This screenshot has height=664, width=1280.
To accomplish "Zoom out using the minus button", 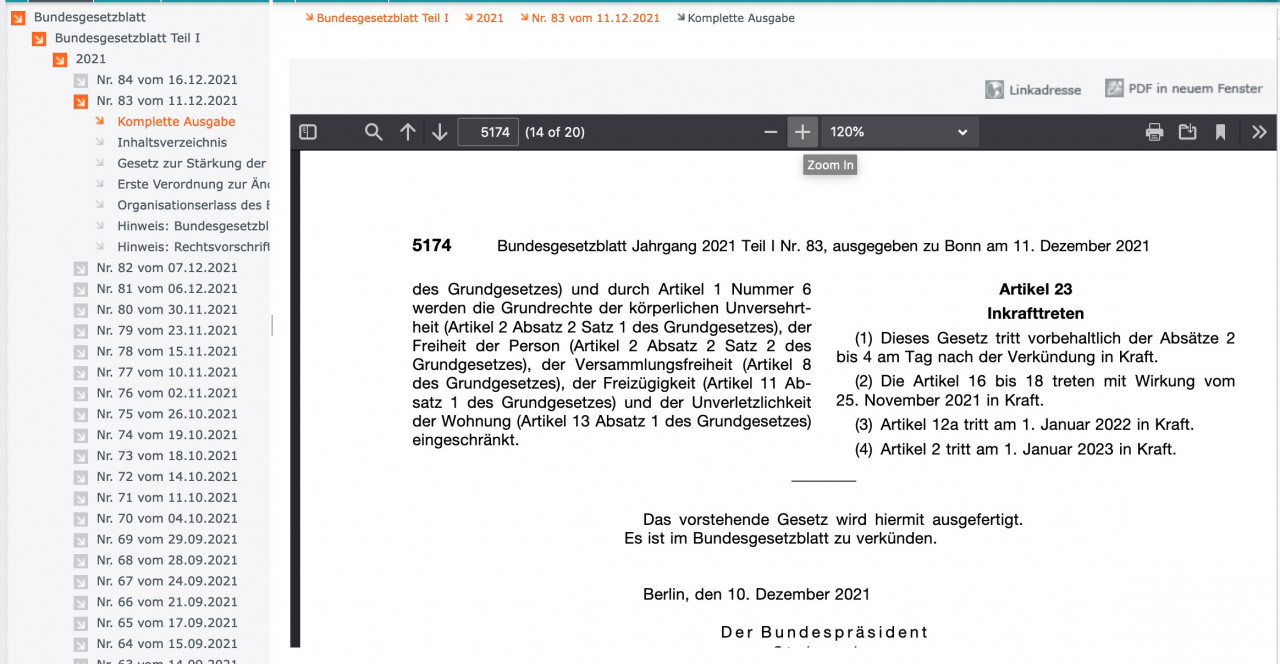I will [x=770, y=132].
